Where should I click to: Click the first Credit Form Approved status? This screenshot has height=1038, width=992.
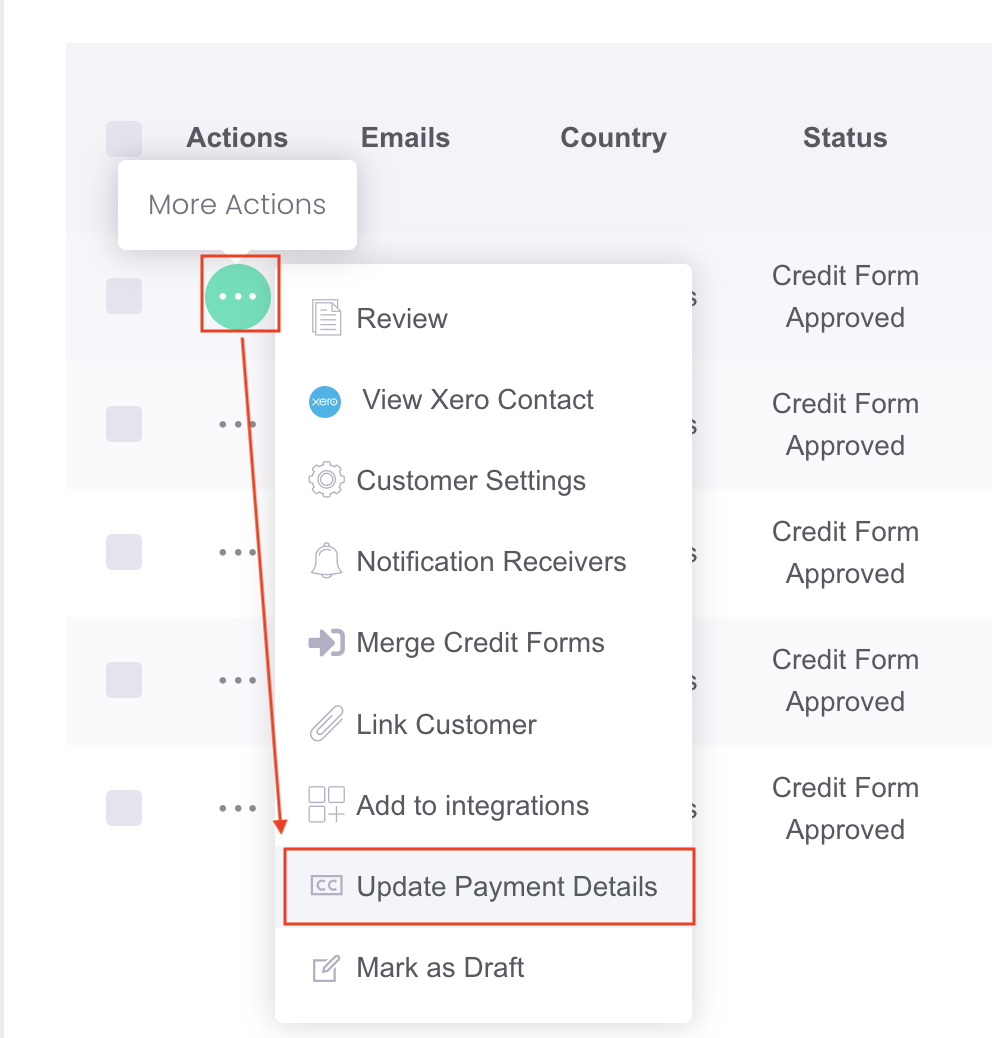coord(845,296)
